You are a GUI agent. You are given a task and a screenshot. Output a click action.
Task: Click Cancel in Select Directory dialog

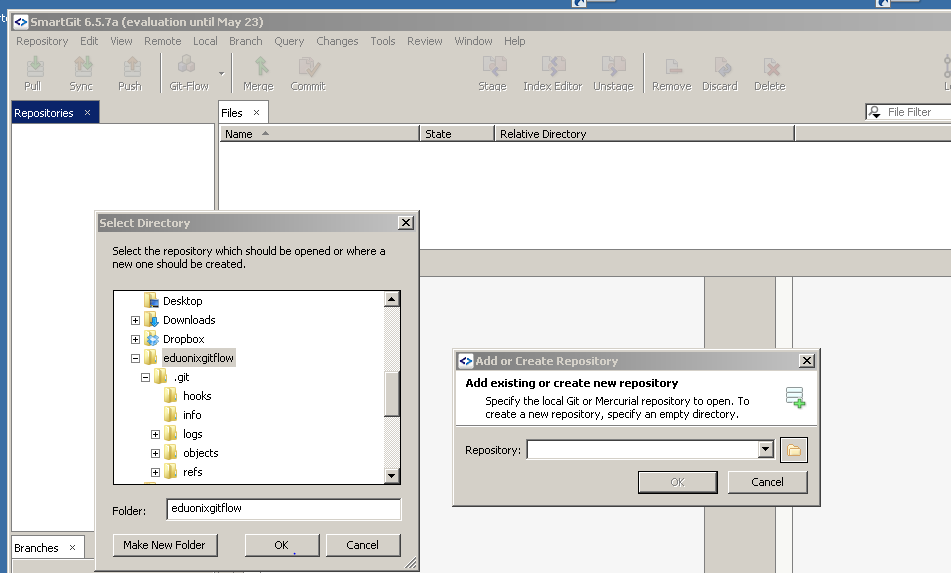pos(363,545)
